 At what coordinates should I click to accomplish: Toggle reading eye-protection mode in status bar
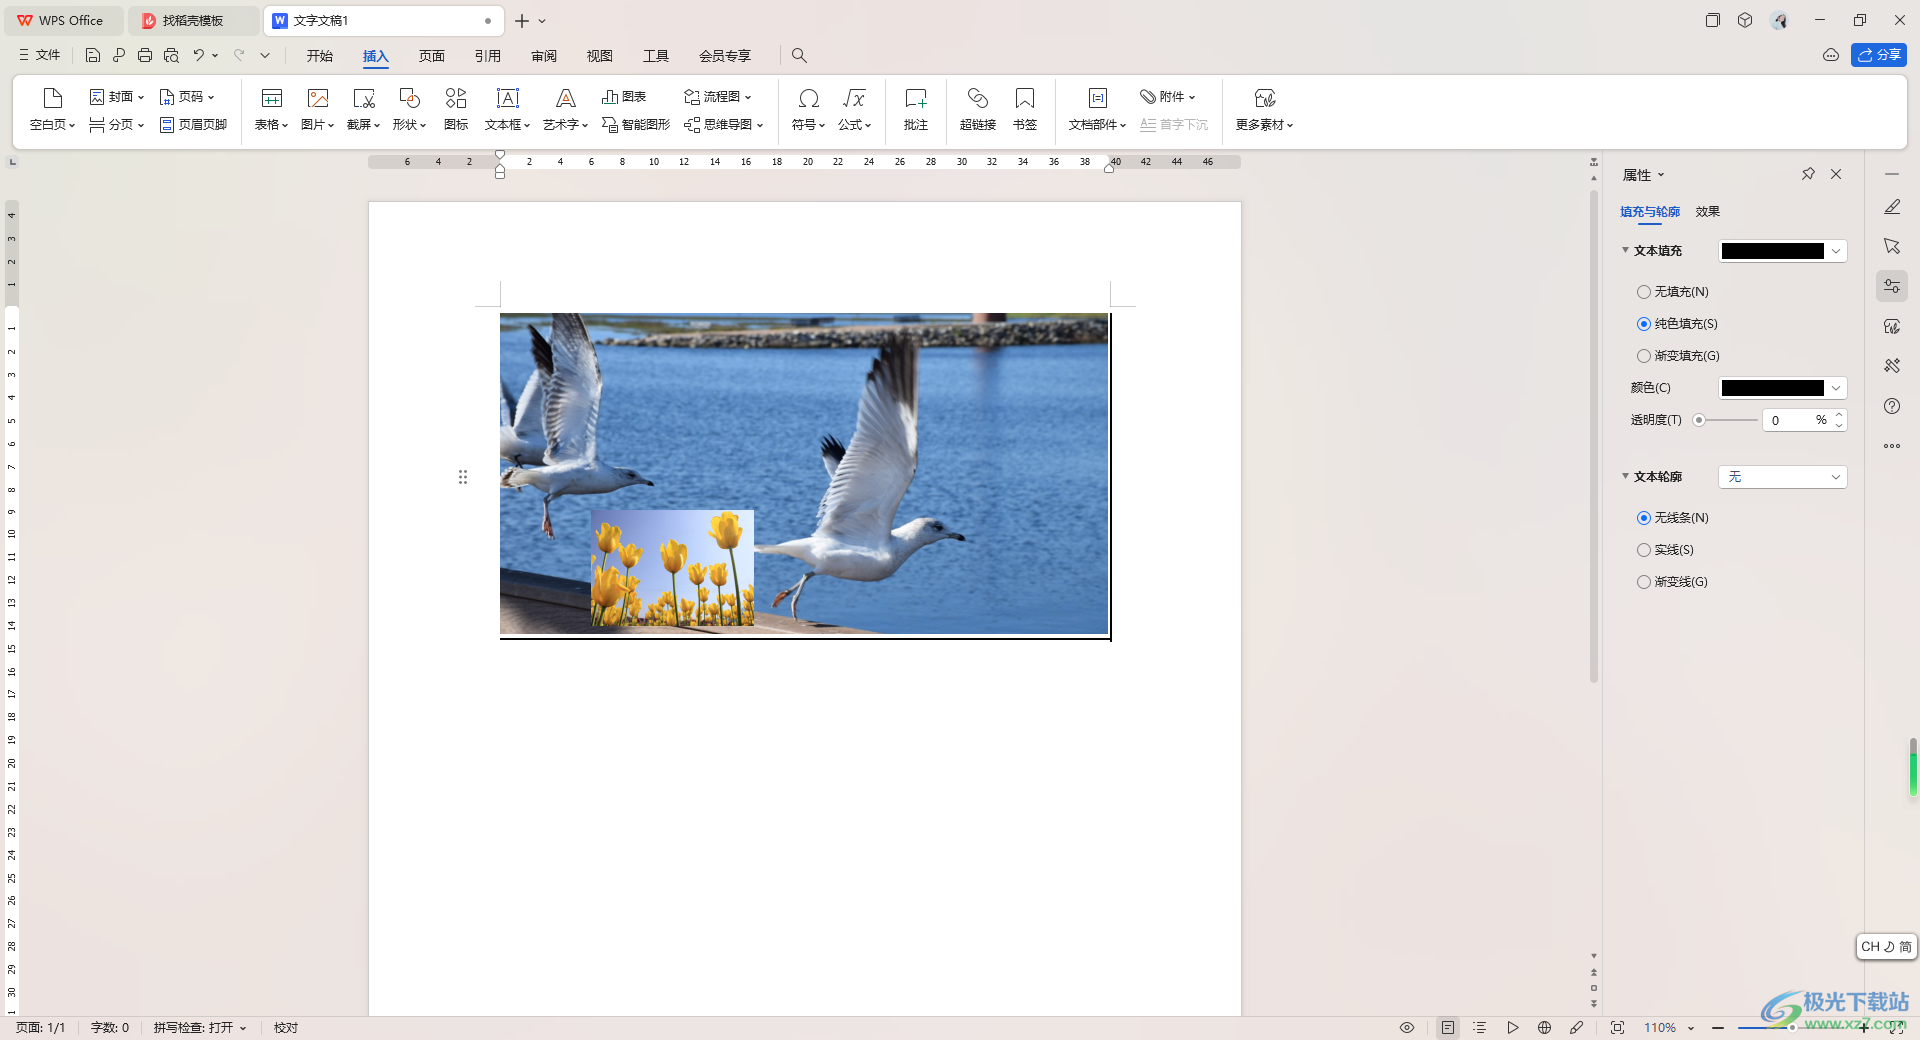[1407, 1028]
